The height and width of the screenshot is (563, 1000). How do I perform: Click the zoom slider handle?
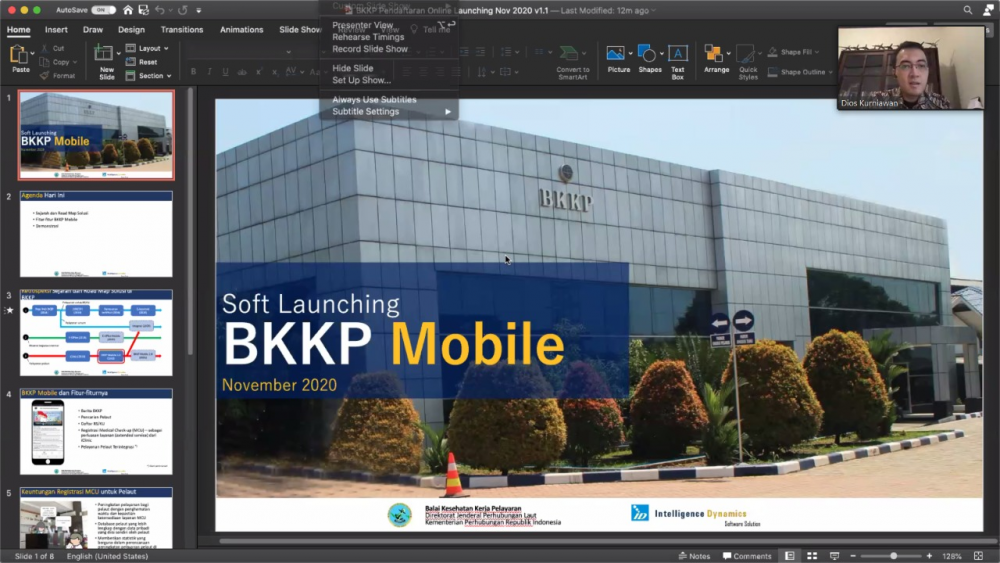(x=893, y=556)
